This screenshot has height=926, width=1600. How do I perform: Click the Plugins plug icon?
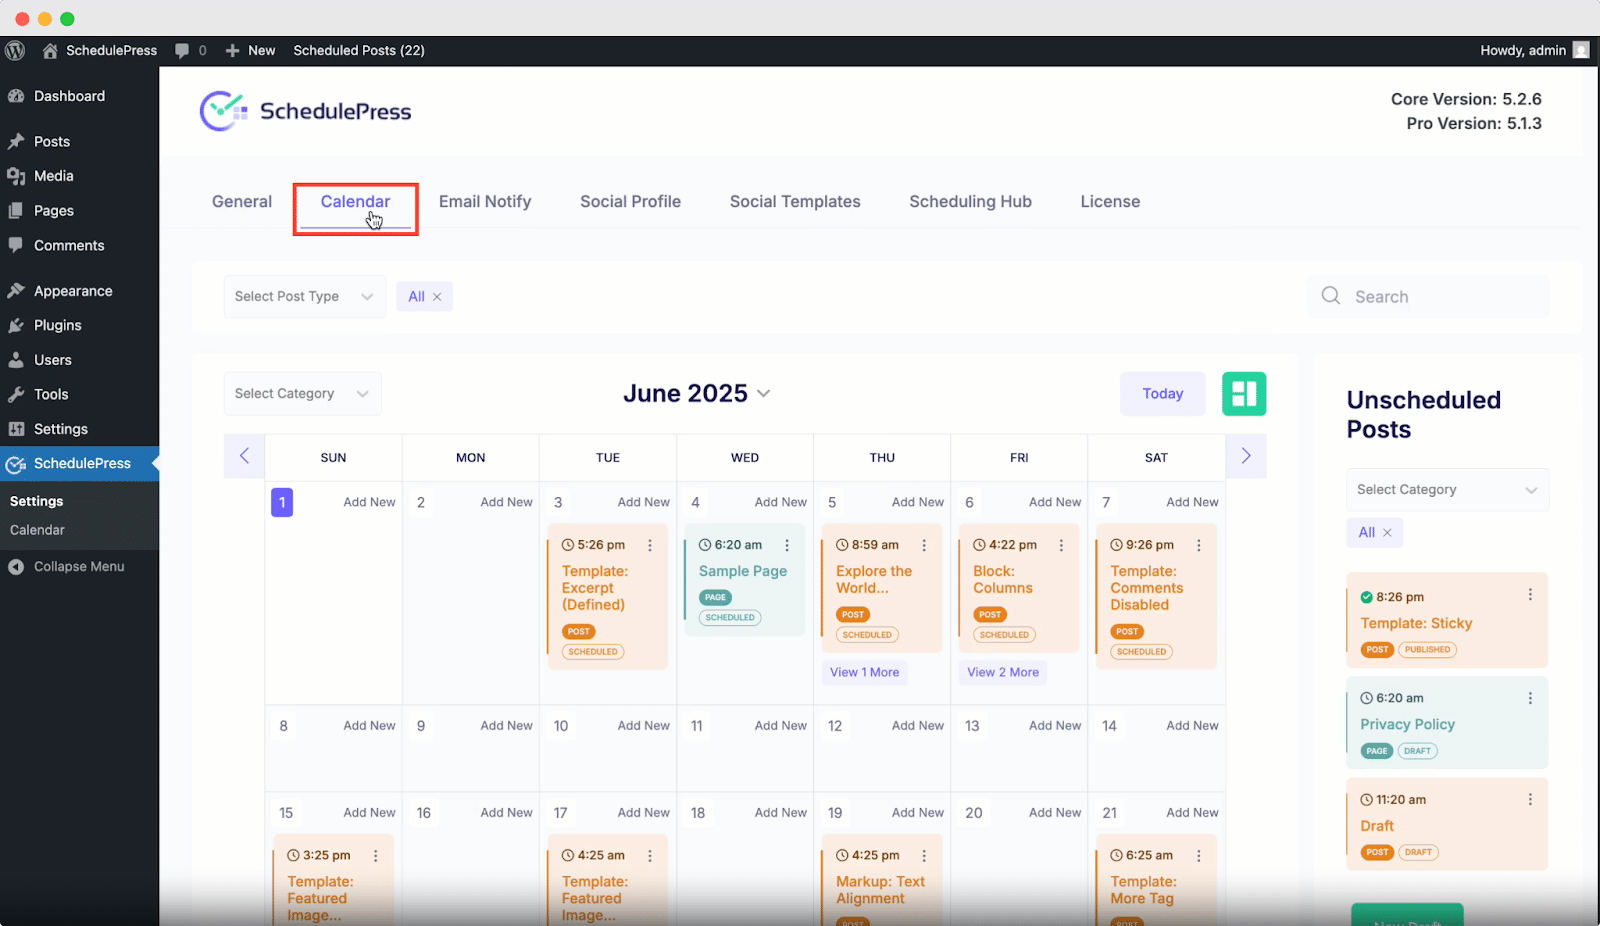[16, 325]
